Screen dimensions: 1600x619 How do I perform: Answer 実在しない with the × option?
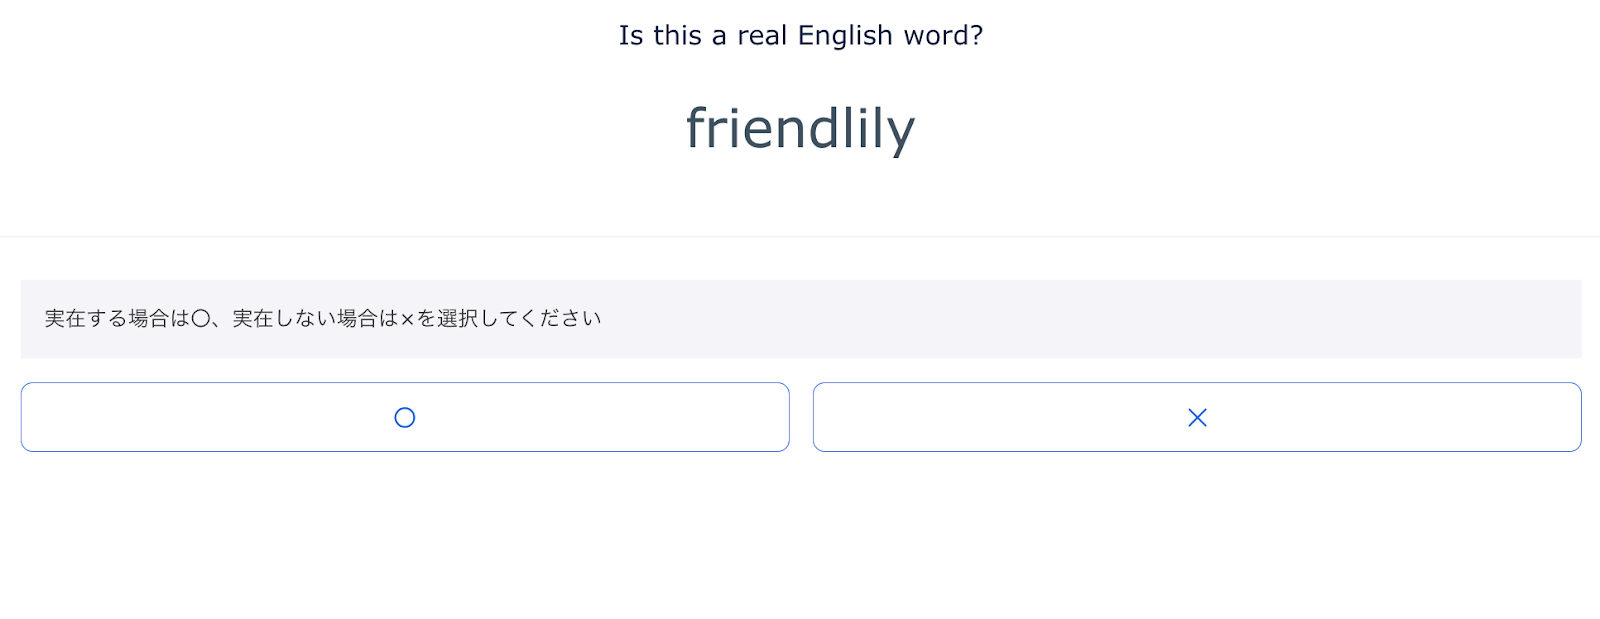[1197, 417]
